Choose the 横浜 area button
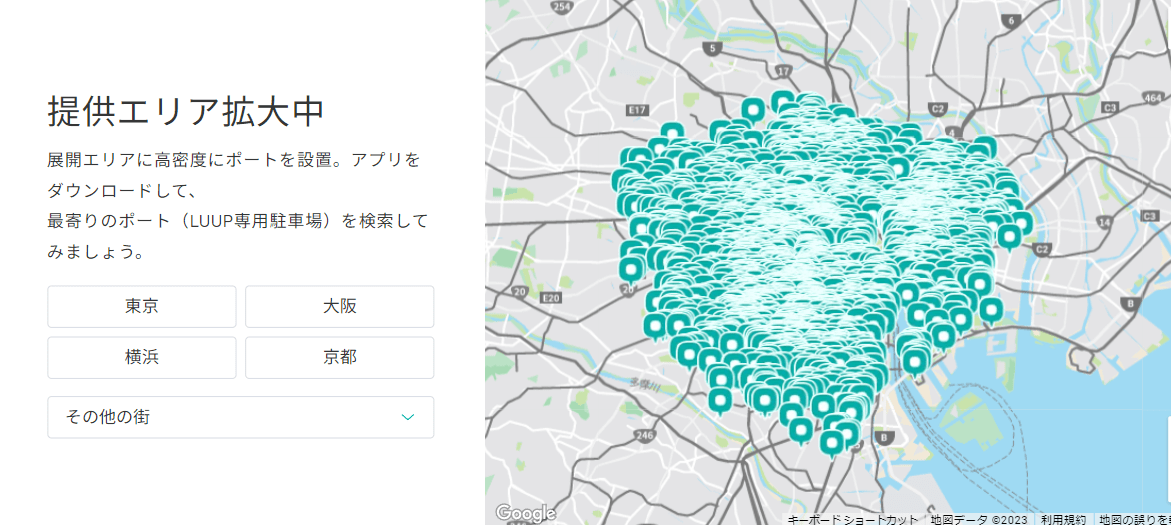 (142, 358)
